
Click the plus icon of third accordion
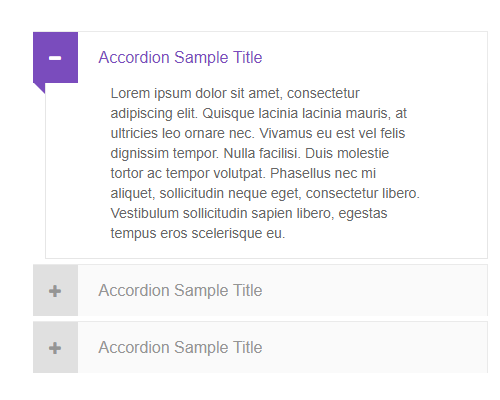55,348
